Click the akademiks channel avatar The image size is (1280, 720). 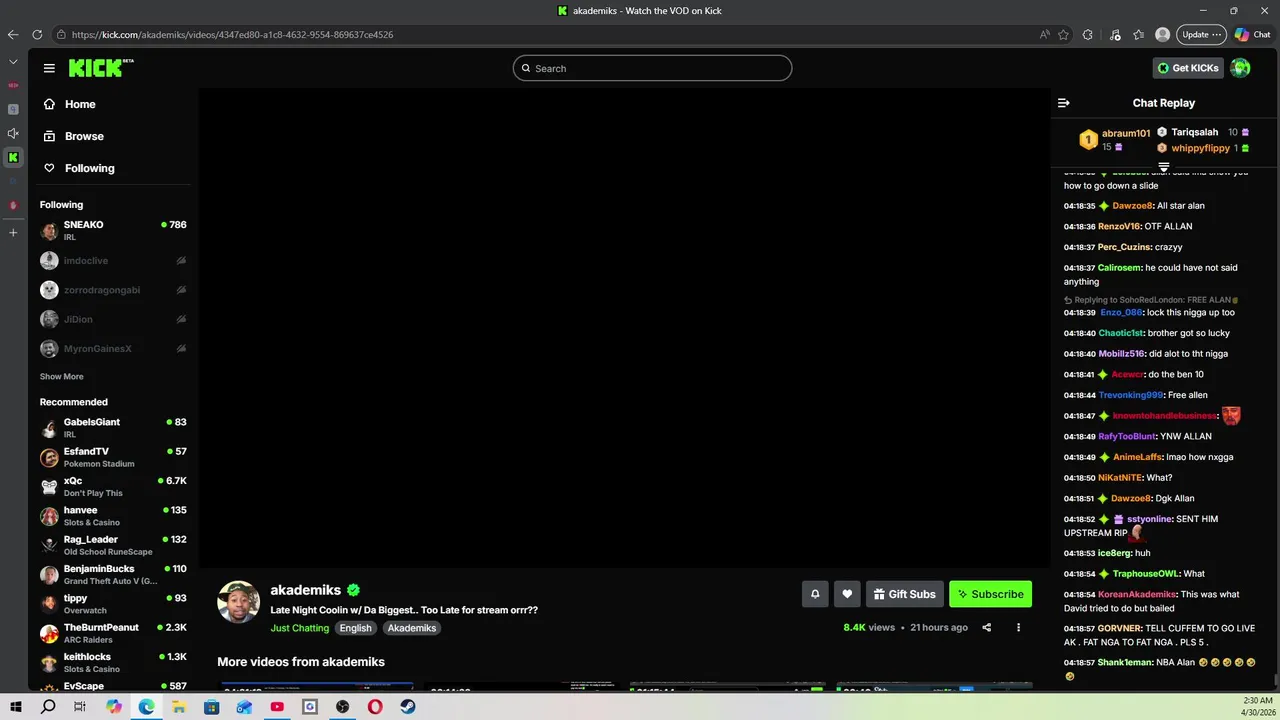[239, 602]
